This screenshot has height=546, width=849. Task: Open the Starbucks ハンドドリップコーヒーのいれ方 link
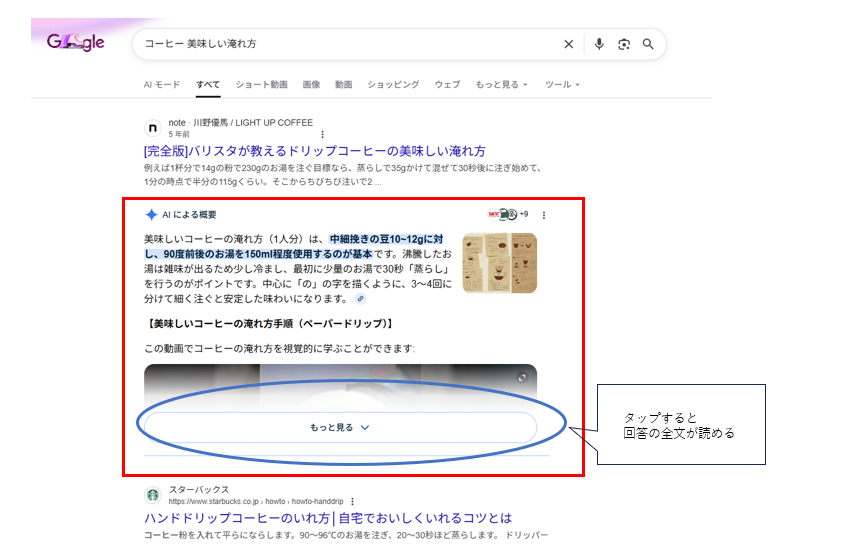click(x=328, y=518)
